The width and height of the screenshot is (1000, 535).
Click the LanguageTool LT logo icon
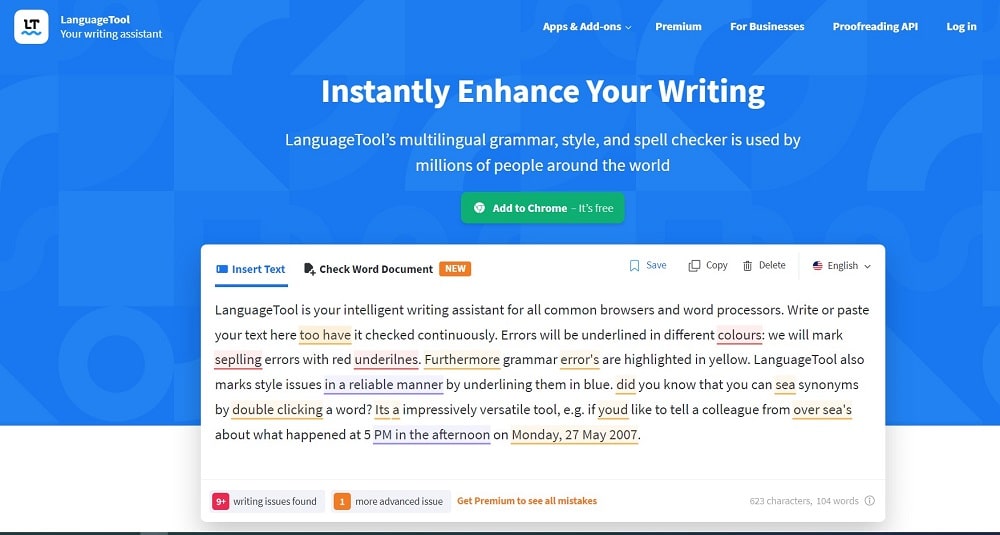pos(31,27)
